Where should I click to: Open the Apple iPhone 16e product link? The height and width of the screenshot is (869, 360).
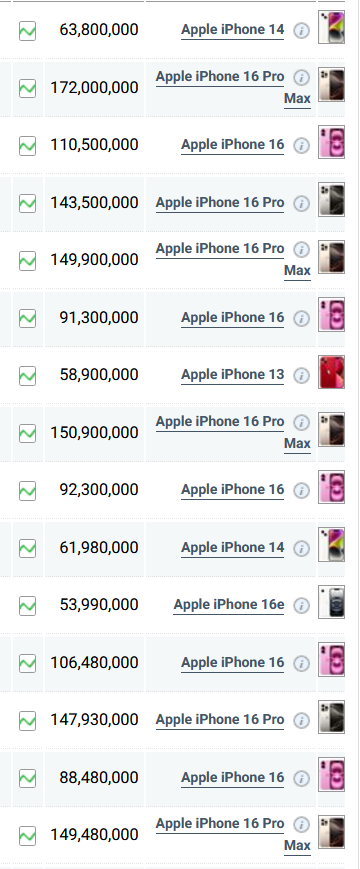pyautogui.click(x=229, y=605)
